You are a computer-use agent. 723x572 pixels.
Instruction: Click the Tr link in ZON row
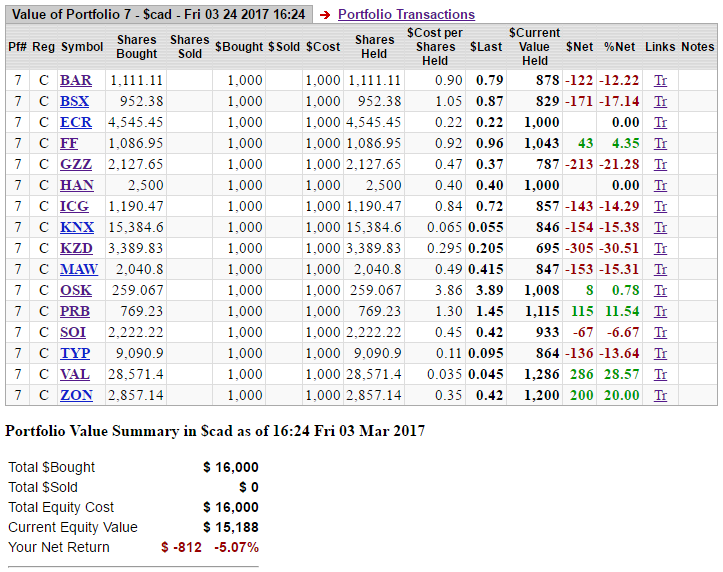tap(660, 395)
